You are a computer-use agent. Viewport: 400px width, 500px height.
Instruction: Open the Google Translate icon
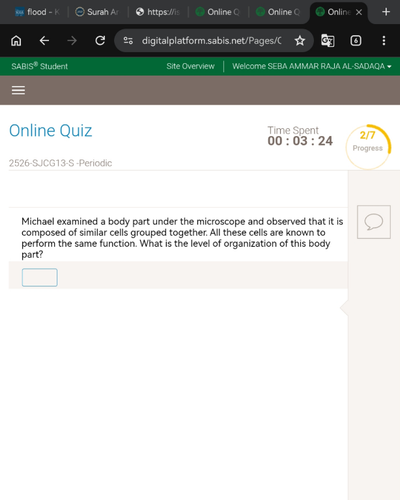(328, 41)
